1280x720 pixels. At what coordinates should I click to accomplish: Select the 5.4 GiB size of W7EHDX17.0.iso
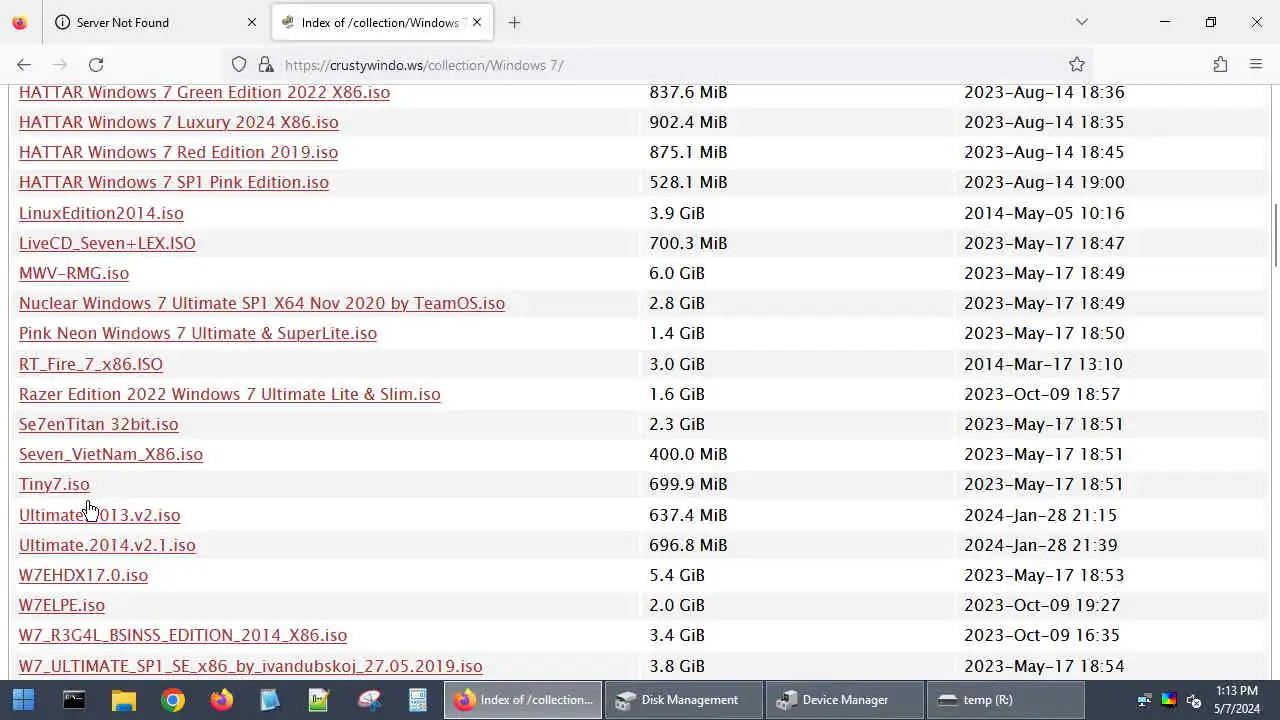(677, 575)
